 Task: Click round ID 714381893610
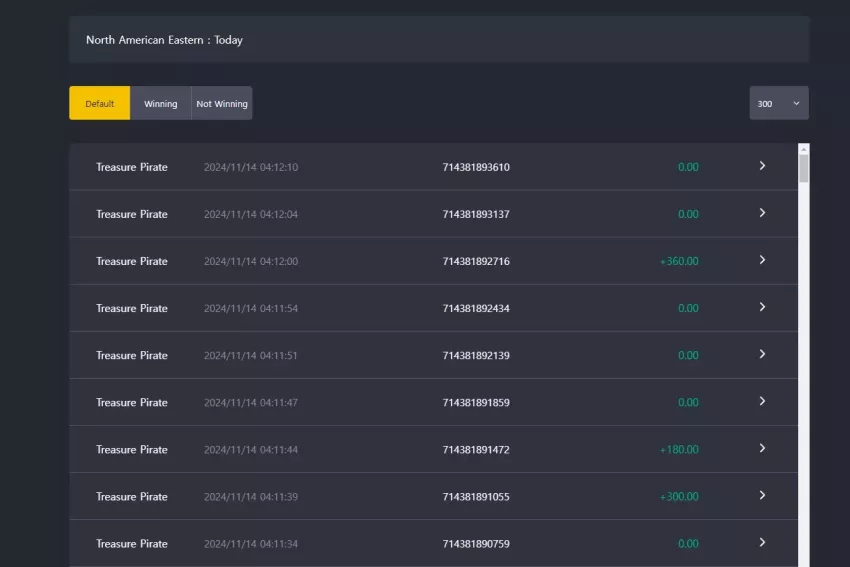tap(476, 167)
